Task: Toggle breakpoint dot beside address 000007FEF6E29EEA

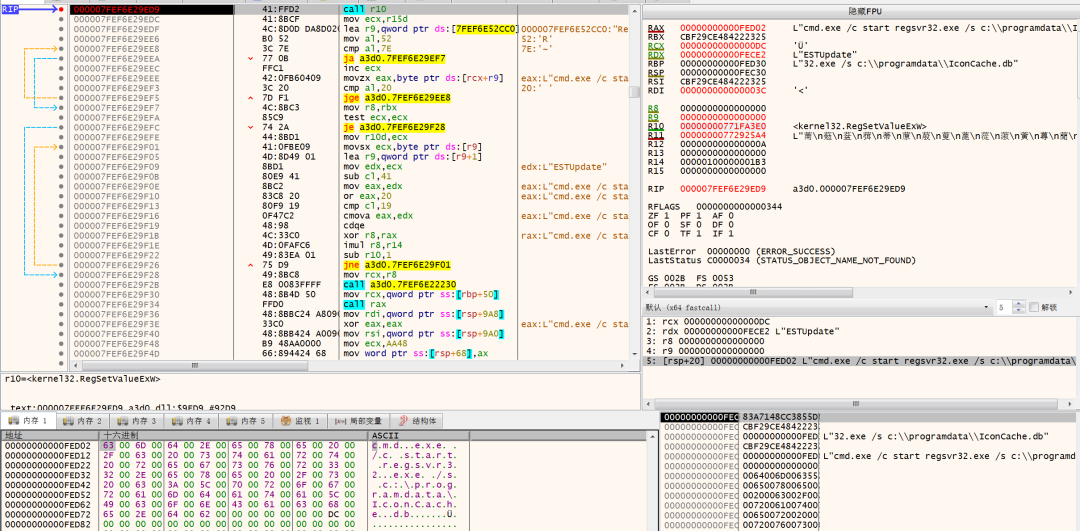Action: tap(62, 59)
